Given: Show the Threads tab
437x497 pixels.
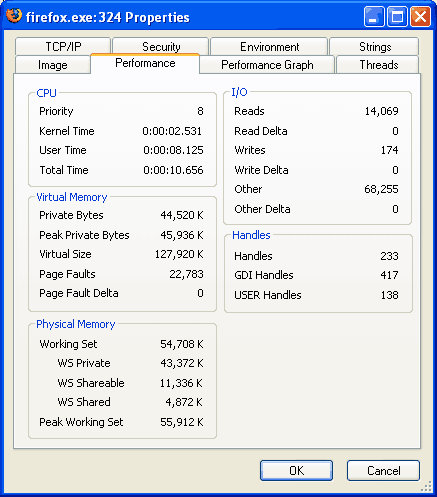Looking at the screenshot, I should (x=379, y=65).
